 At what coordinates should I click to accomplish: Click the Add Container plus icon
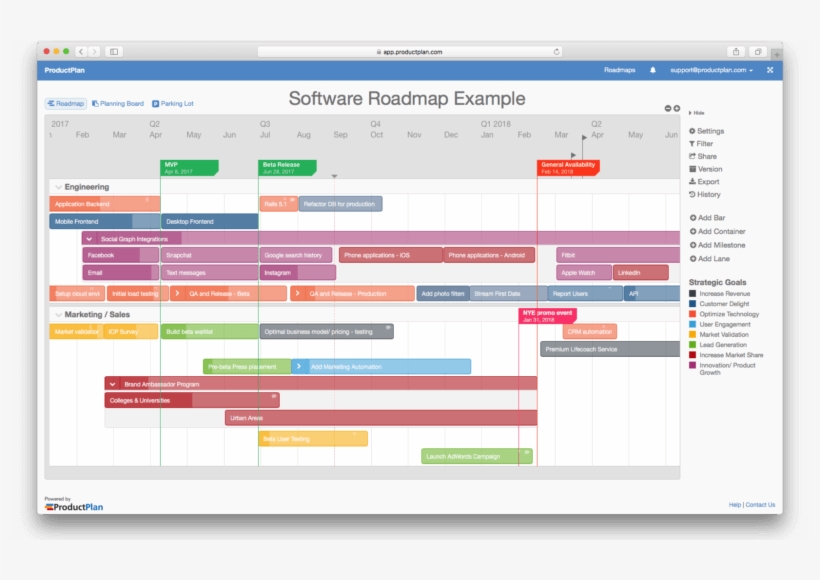tap(693, 231)
